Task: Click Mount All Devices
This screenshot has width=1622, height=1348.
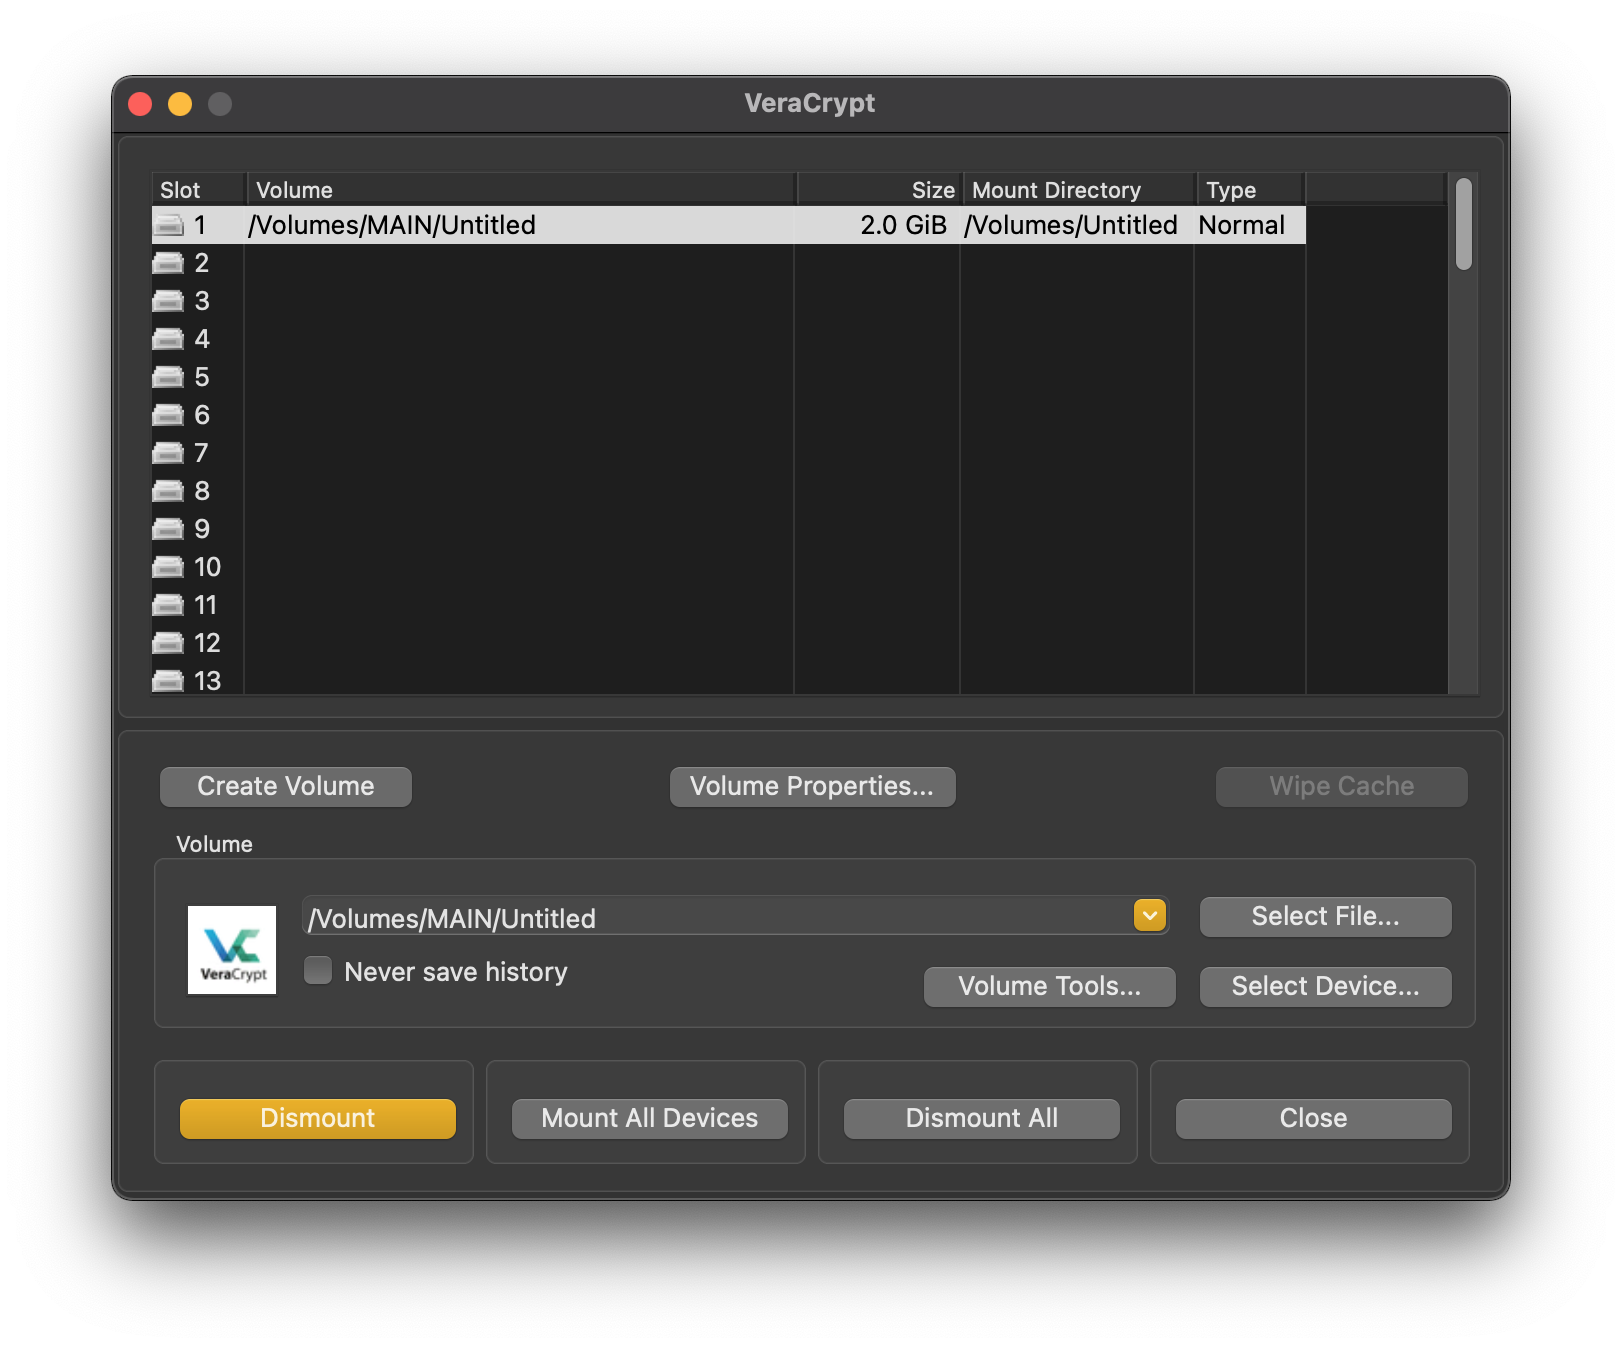Action: [648, 1118]
